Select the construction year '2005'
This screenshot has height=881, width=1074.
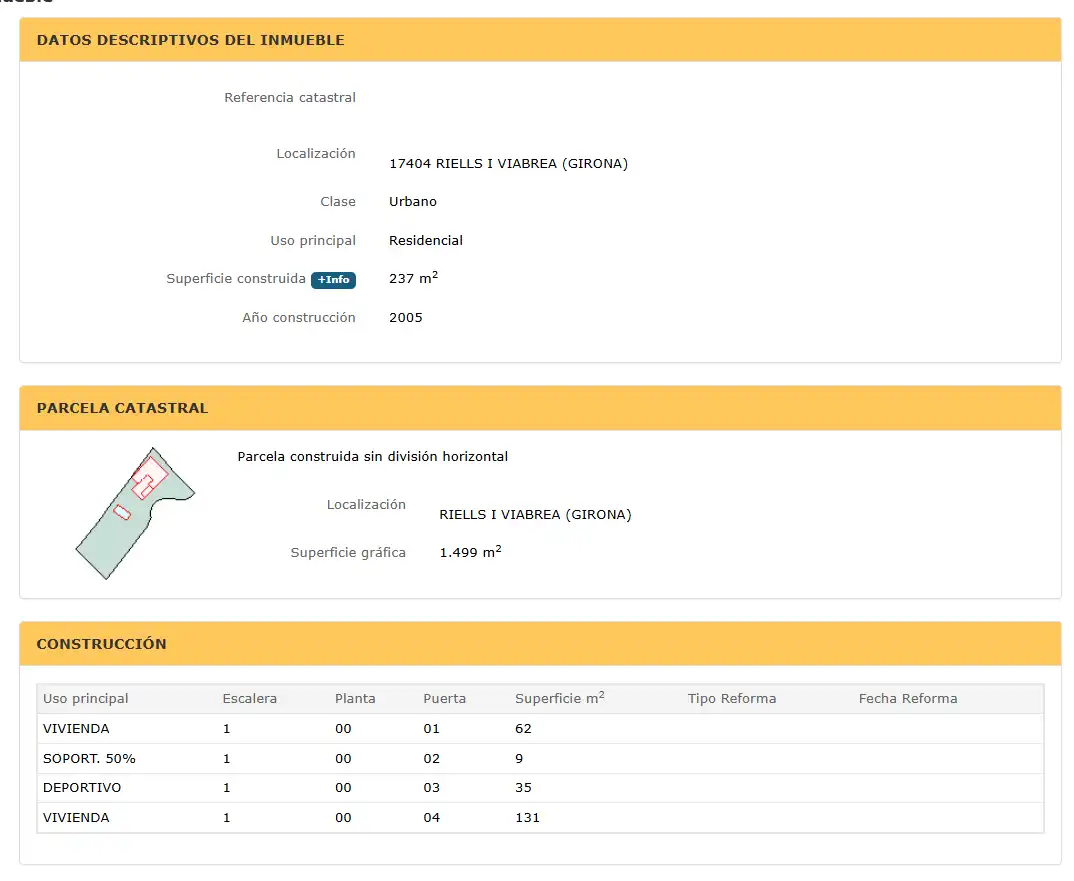[405, 318]
